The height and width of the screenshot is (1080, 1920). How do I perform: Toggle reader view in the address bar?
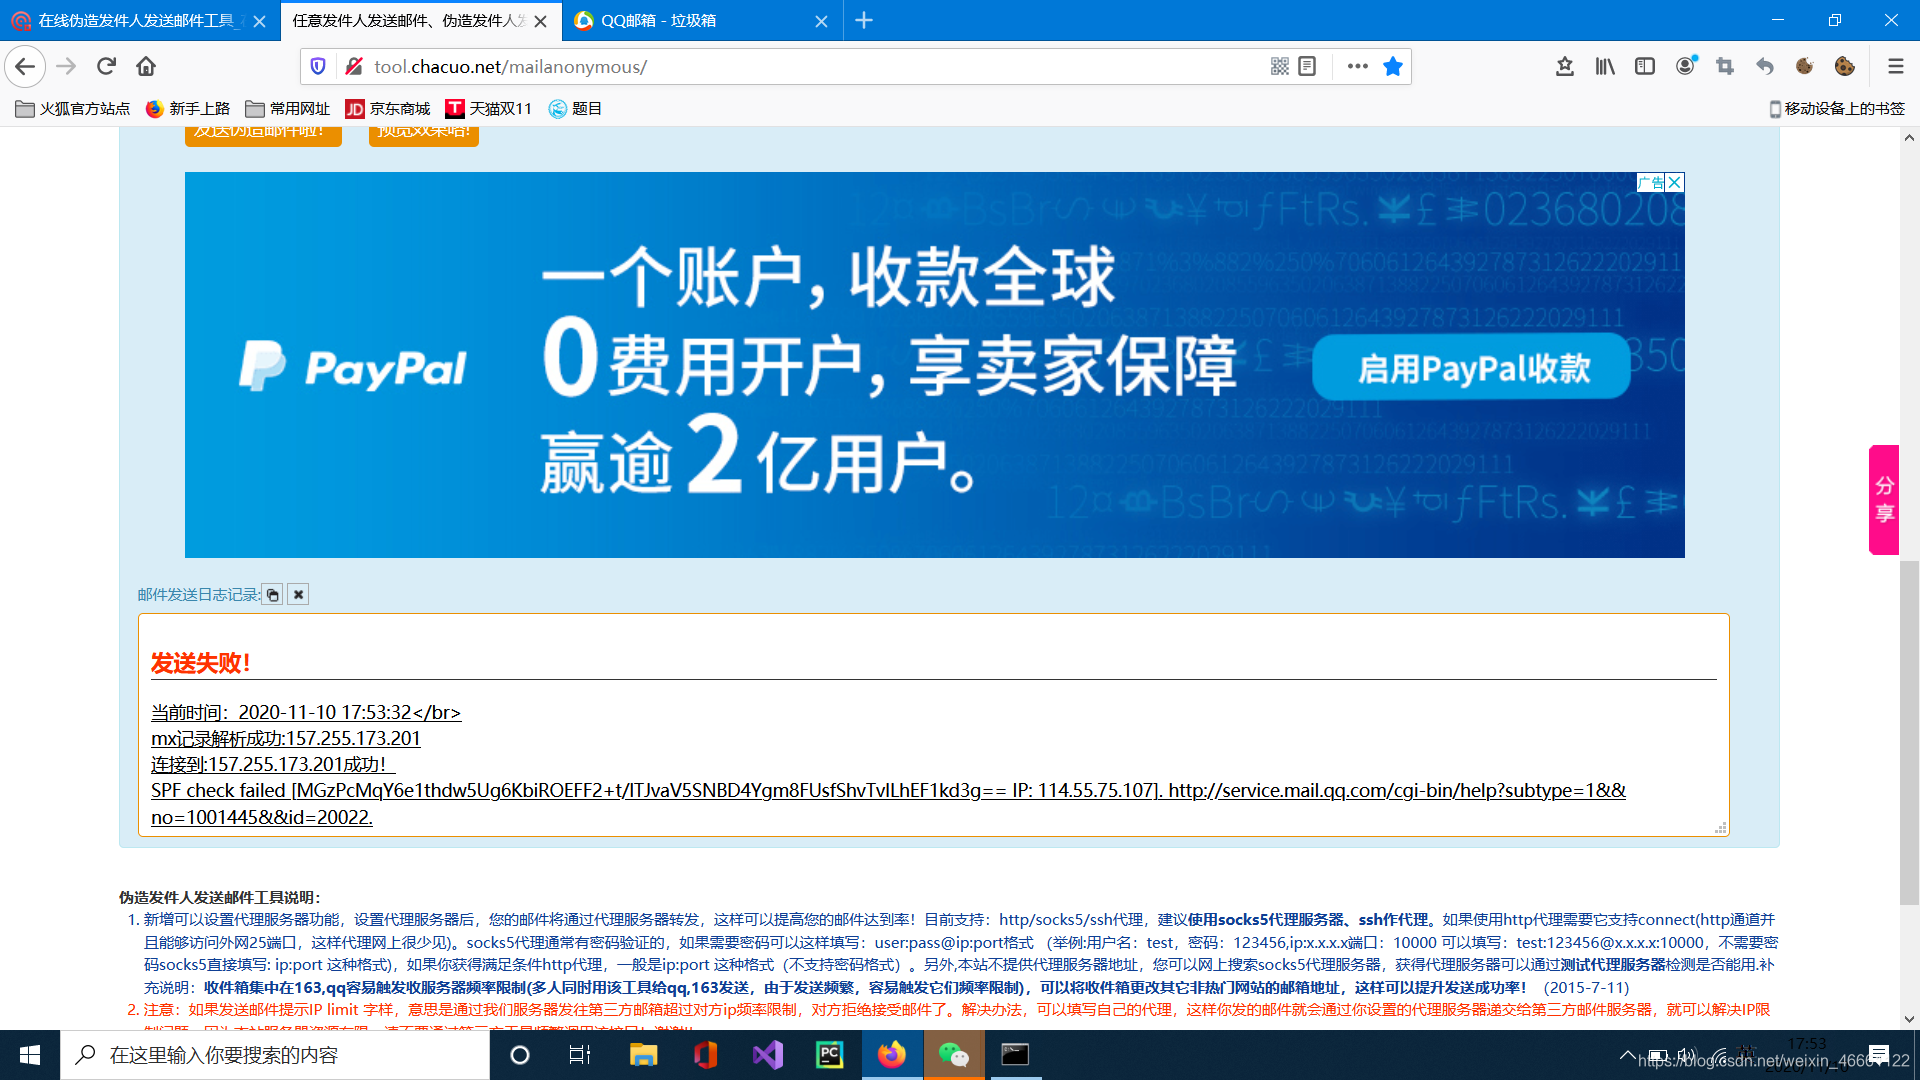pyautogui.click(x=1307, y=66)
